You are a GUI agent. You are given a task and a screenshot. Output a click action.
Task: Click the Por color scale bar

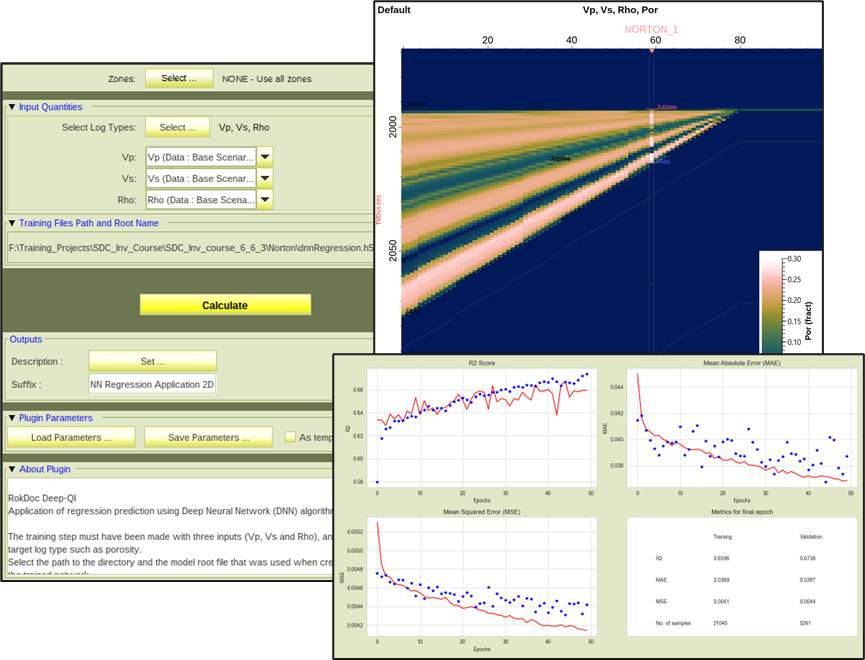click(774, 300)
